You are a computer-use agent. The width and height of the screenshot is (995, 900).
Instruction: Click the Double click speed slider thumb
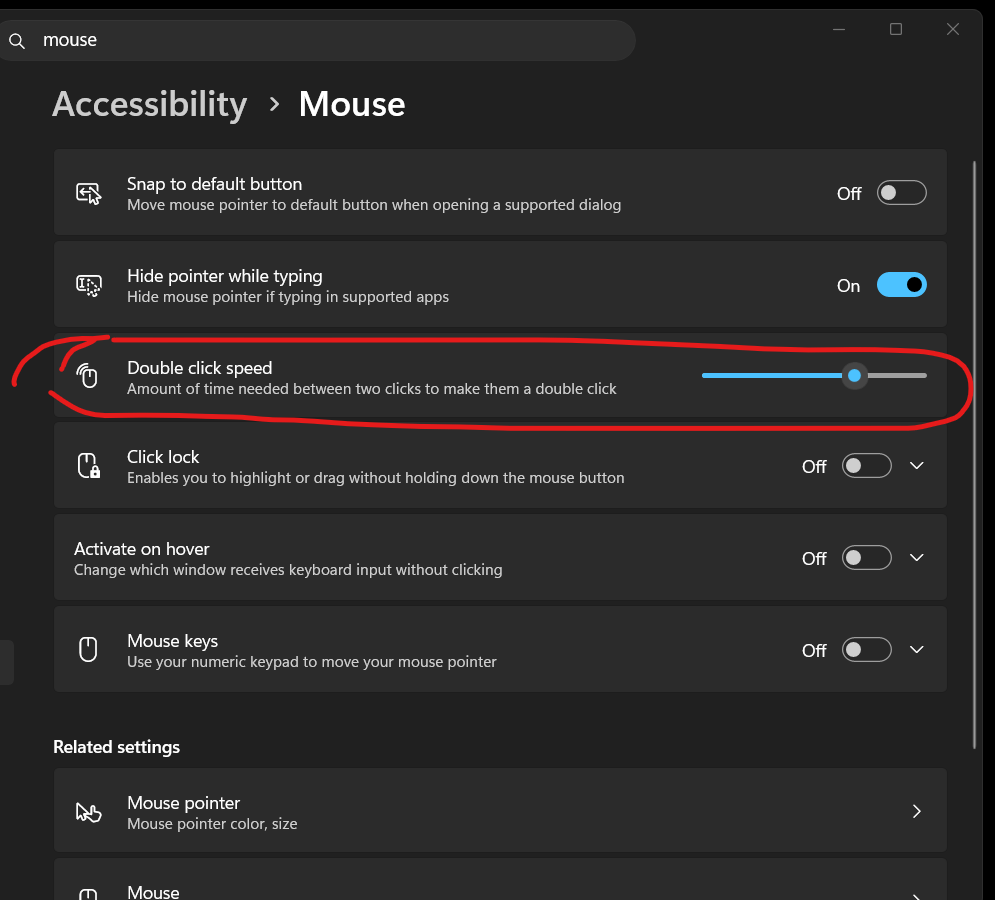[x=854, y=376]
